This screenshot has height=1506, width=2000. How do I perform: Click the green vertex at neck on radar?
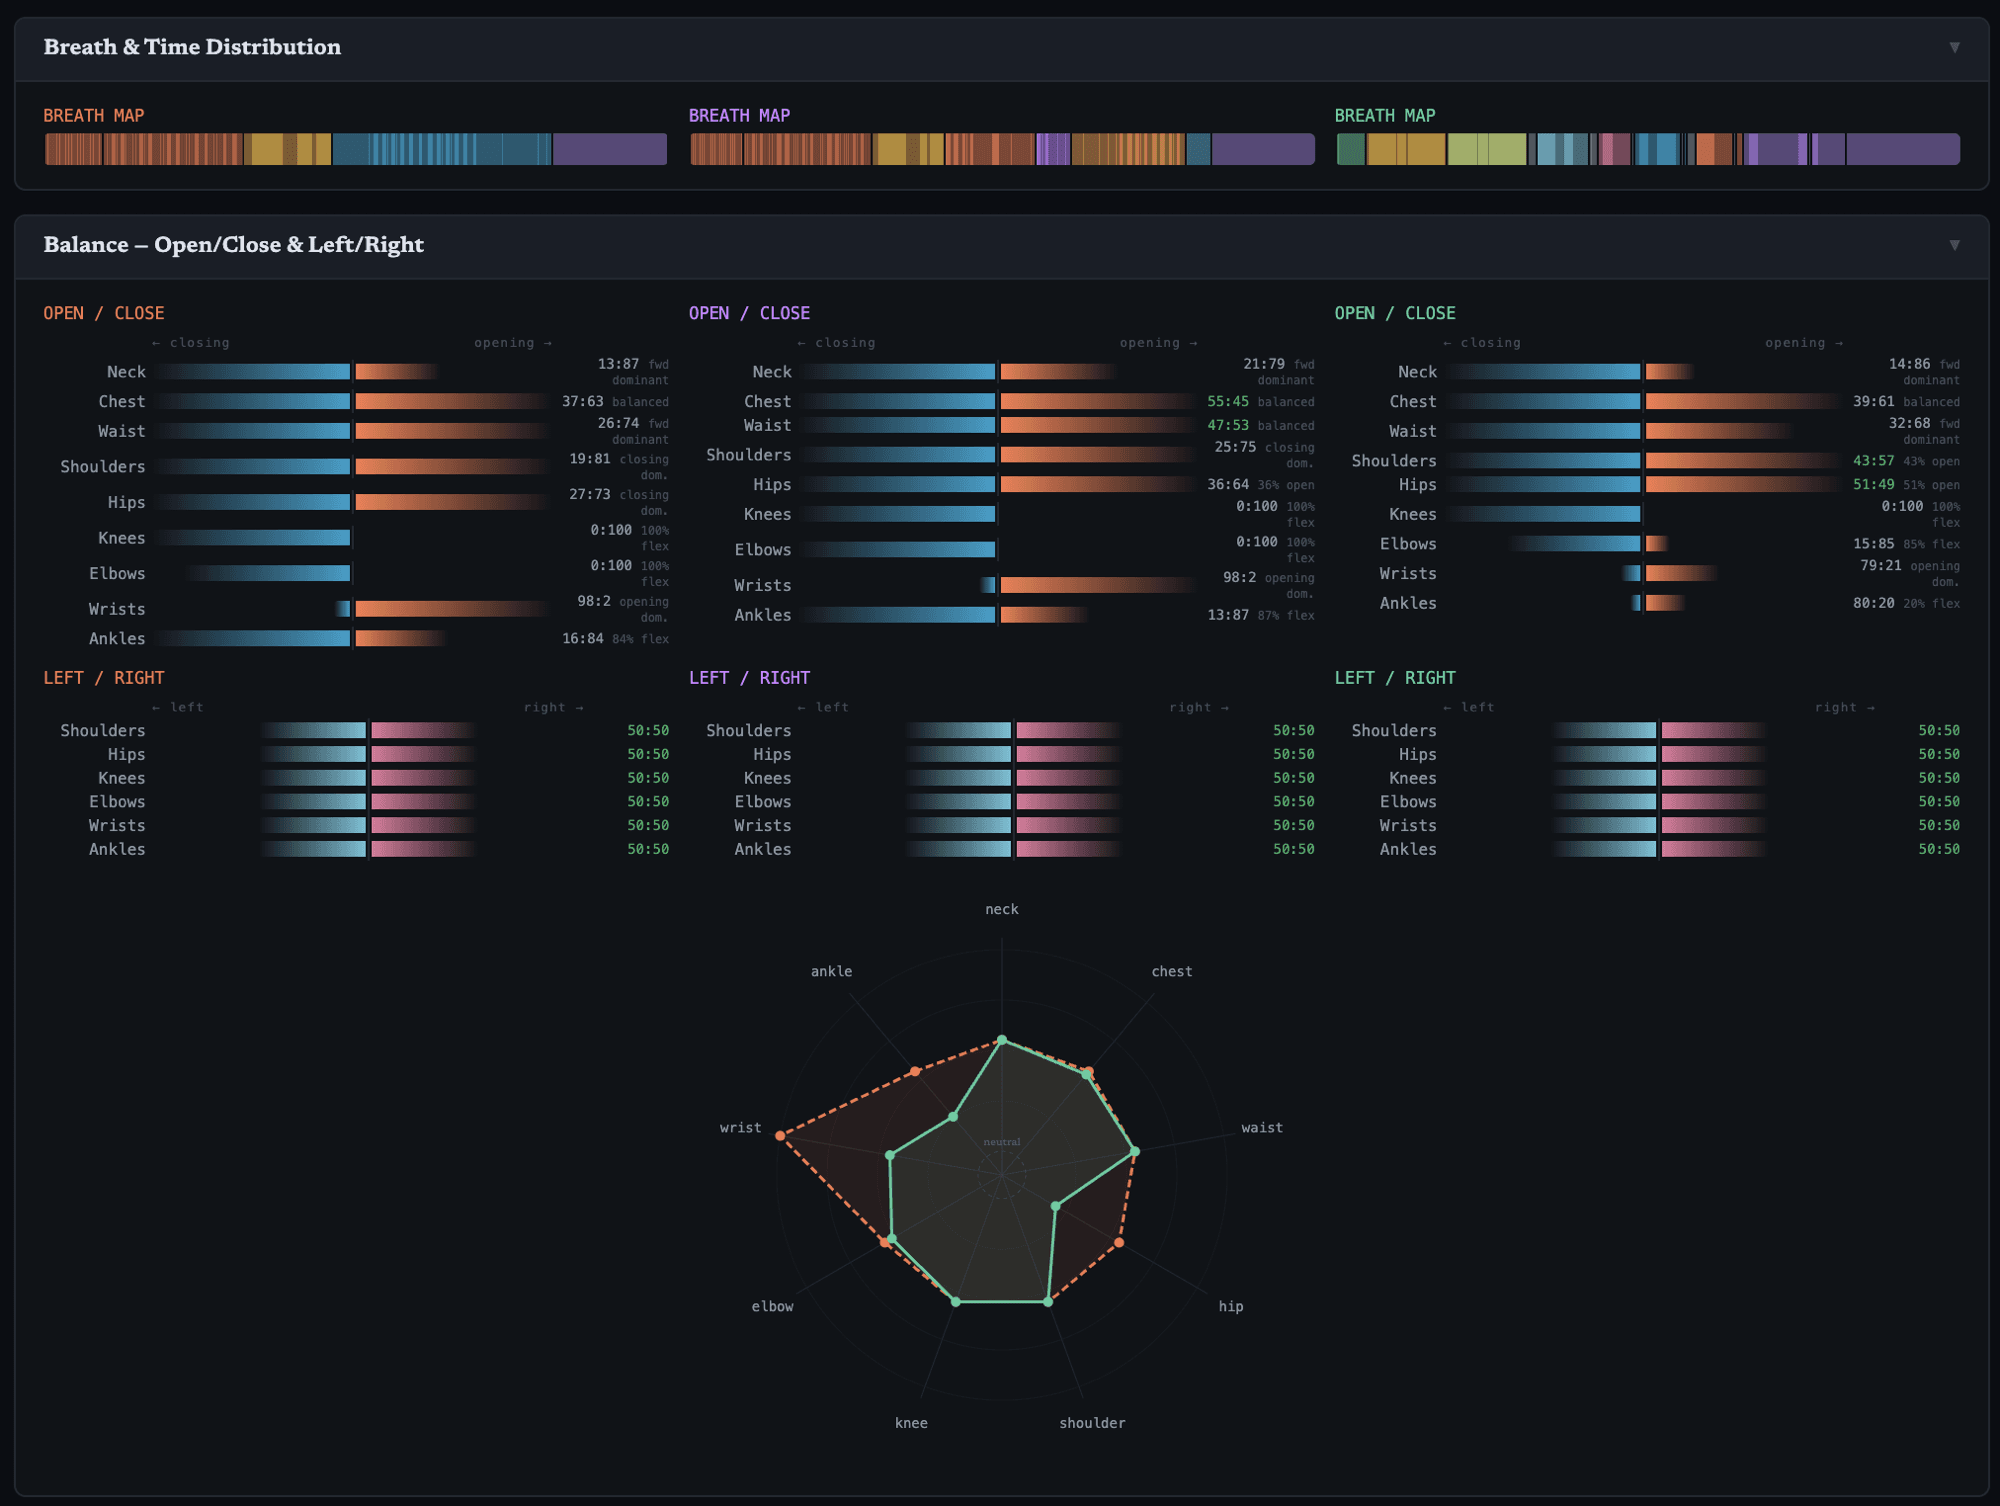(x=1001, y=1038)
